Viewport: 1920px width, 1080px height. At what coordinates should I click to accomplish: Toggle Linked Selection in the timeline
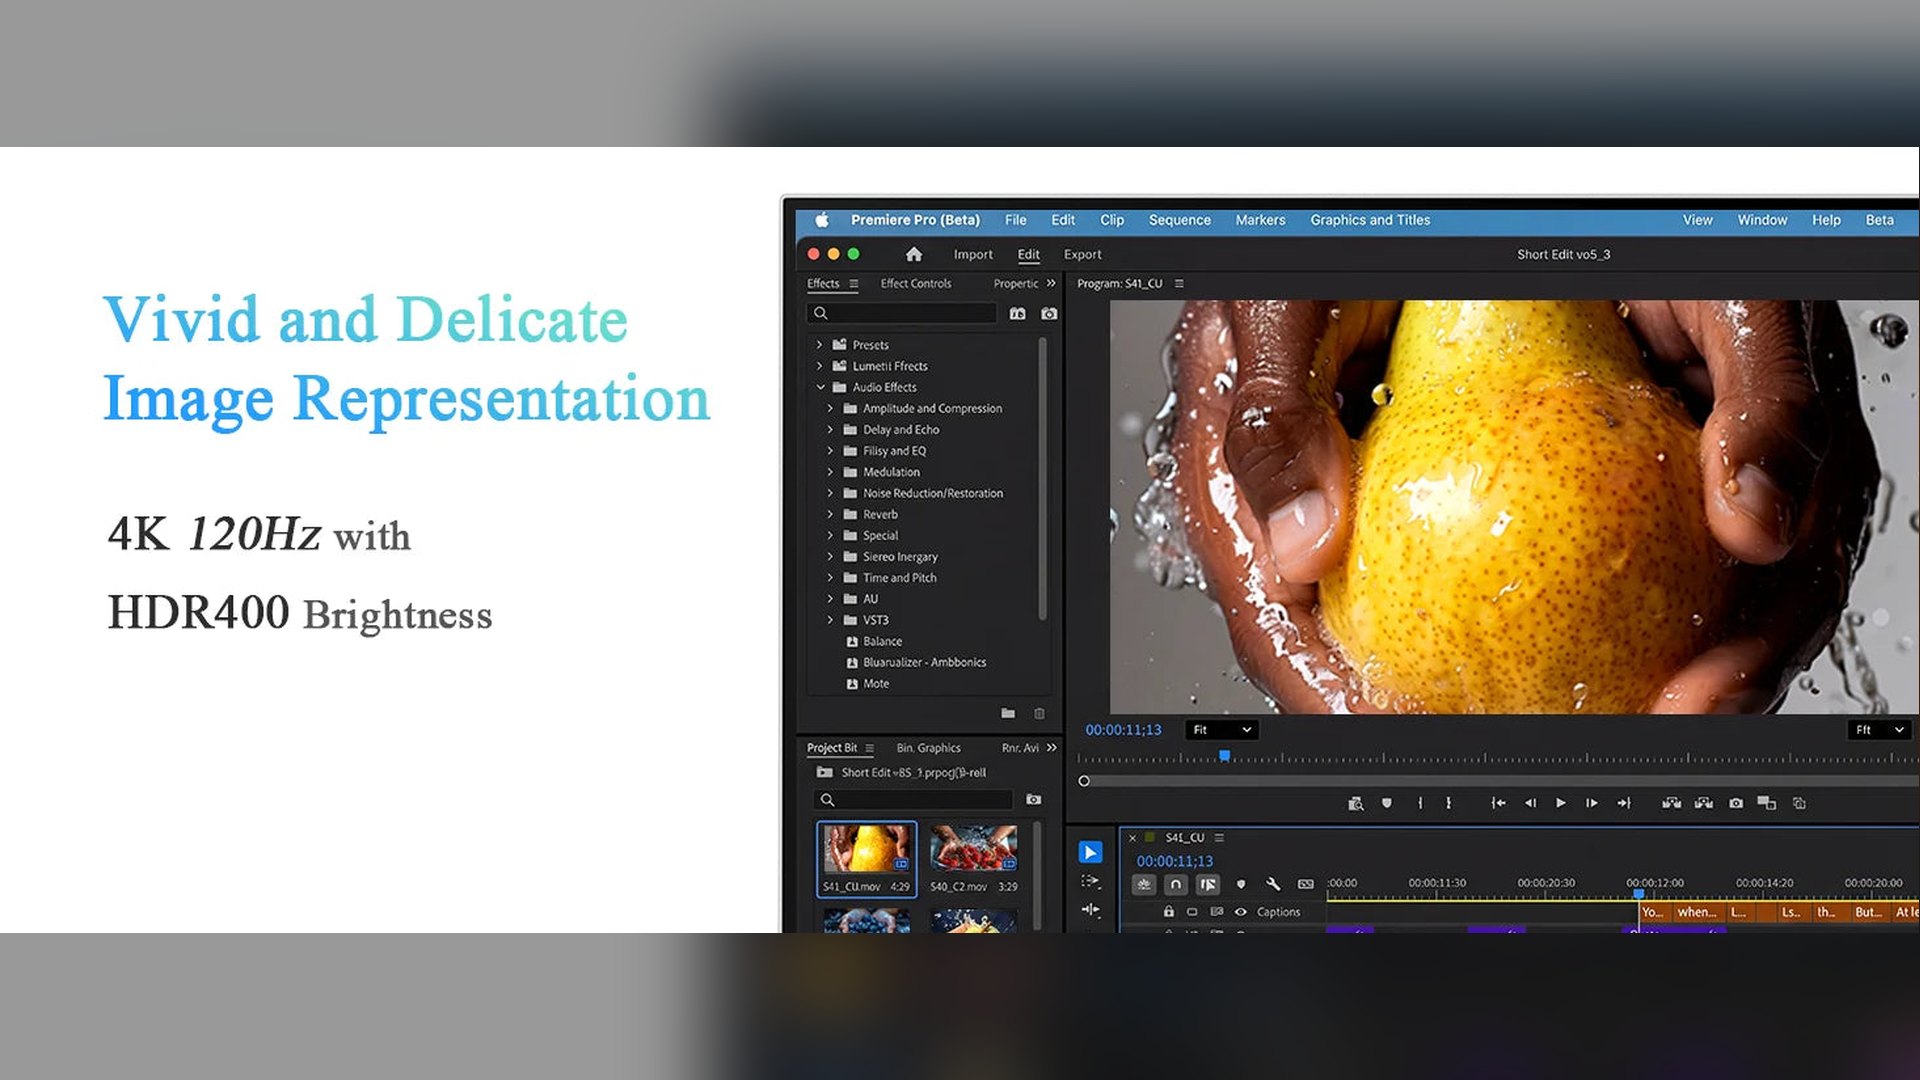pyautogui.click(x=1208, y=884)
